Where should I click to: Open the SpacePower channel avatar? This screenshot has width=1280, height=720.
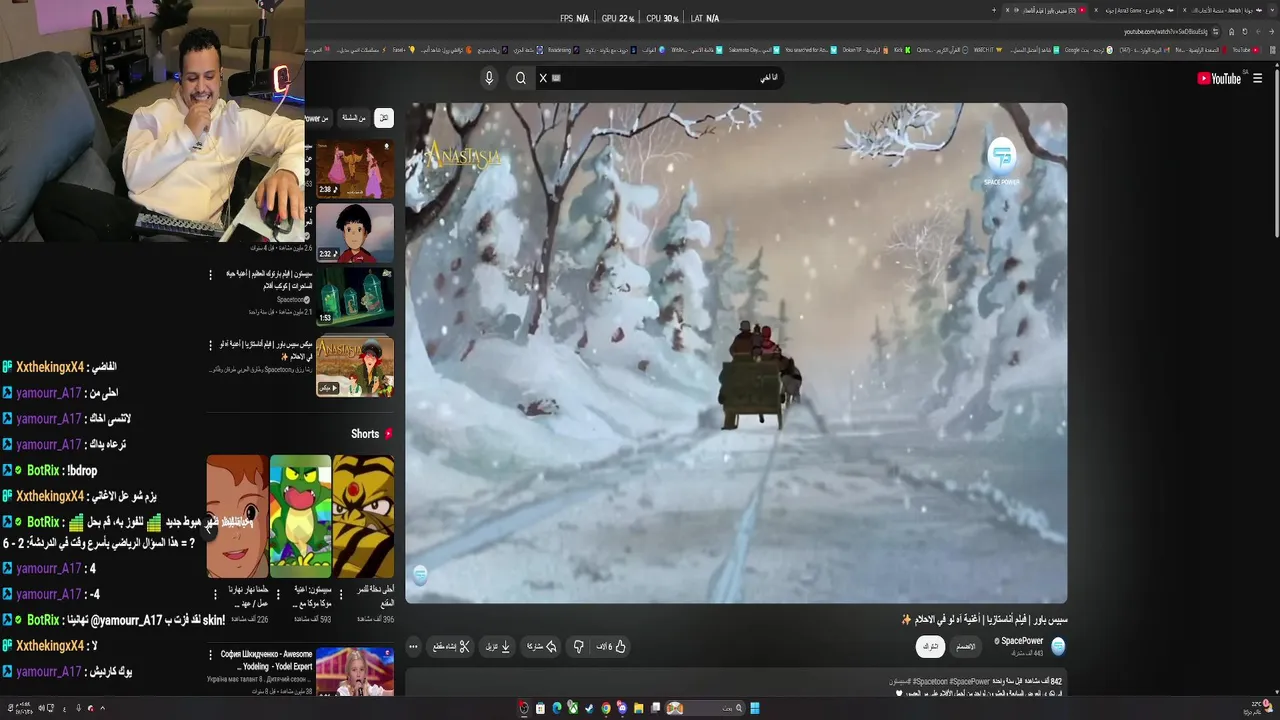[1058, 646]
